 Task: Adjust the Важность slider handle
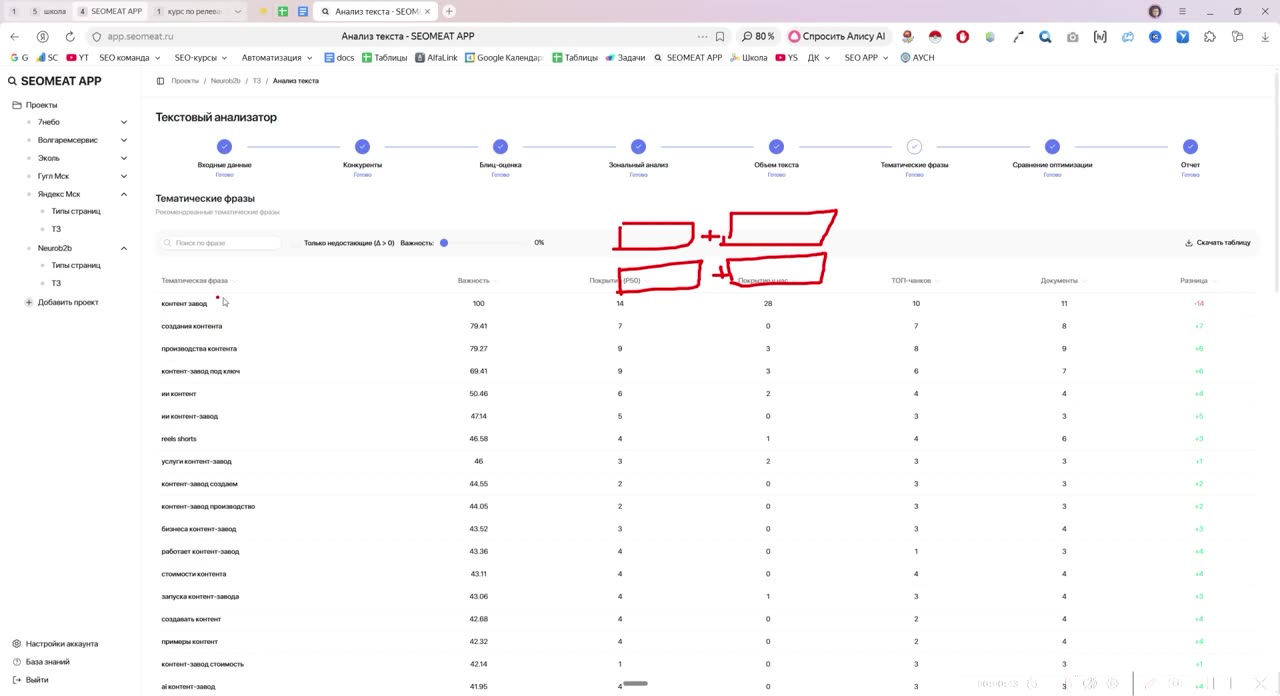click(444, 243)
